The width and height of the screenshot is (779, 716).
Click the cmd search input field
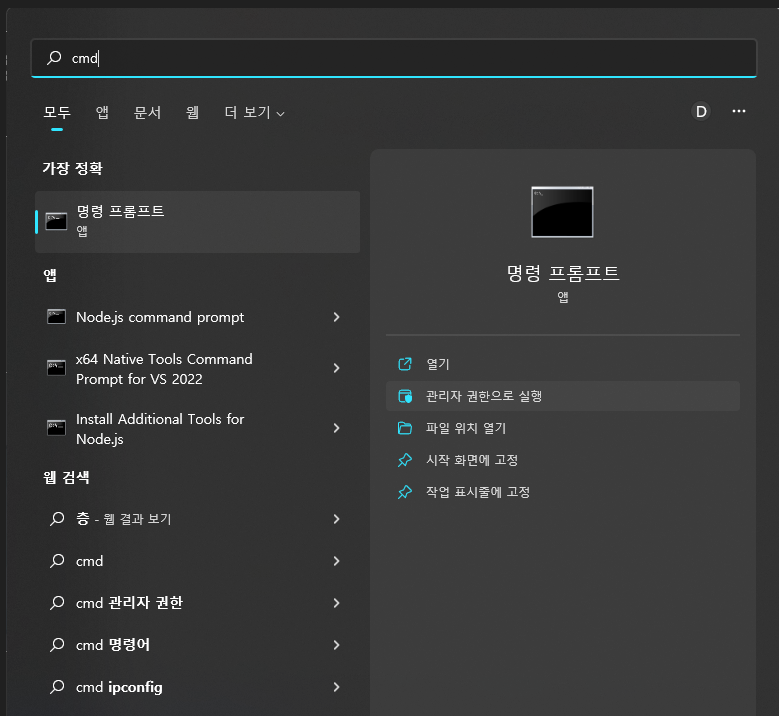coord(393,58)
